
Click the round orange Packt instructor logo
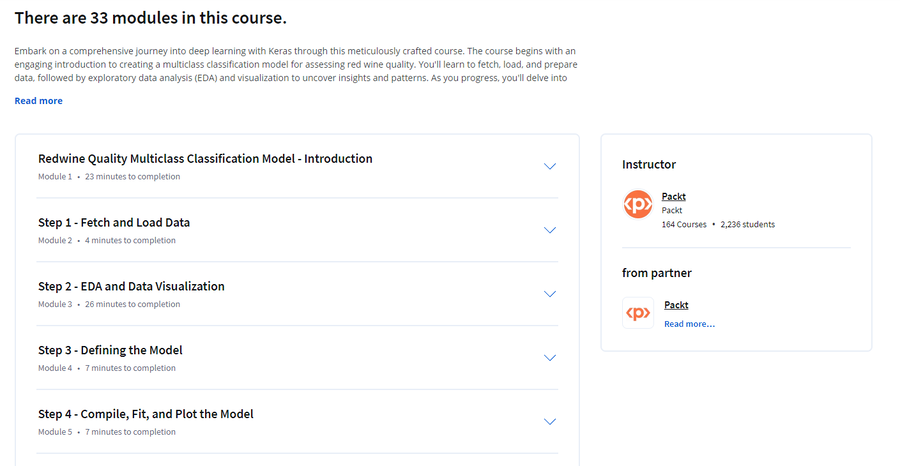click(x=638, y=204)
